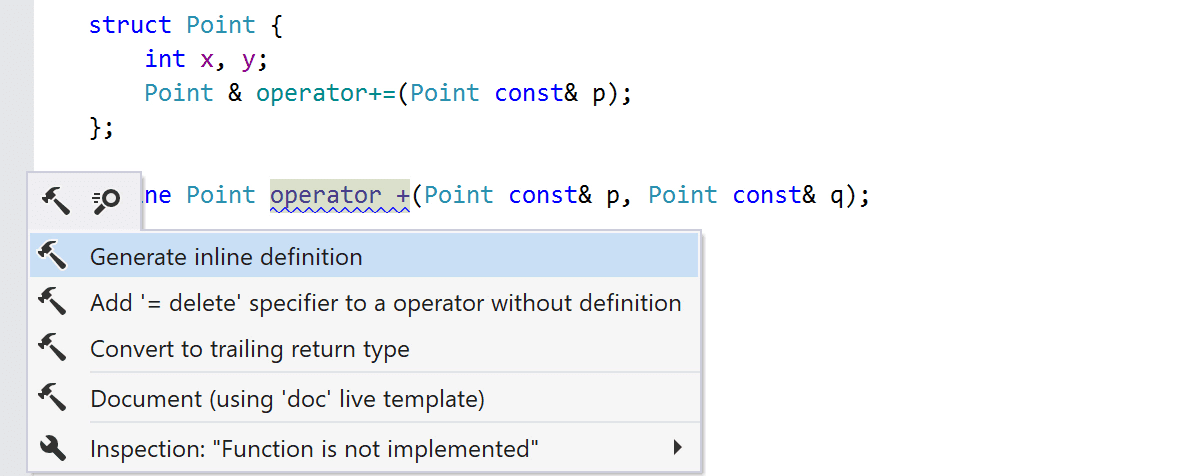Open Inspection: "Function is not implemented" entry

364,449
